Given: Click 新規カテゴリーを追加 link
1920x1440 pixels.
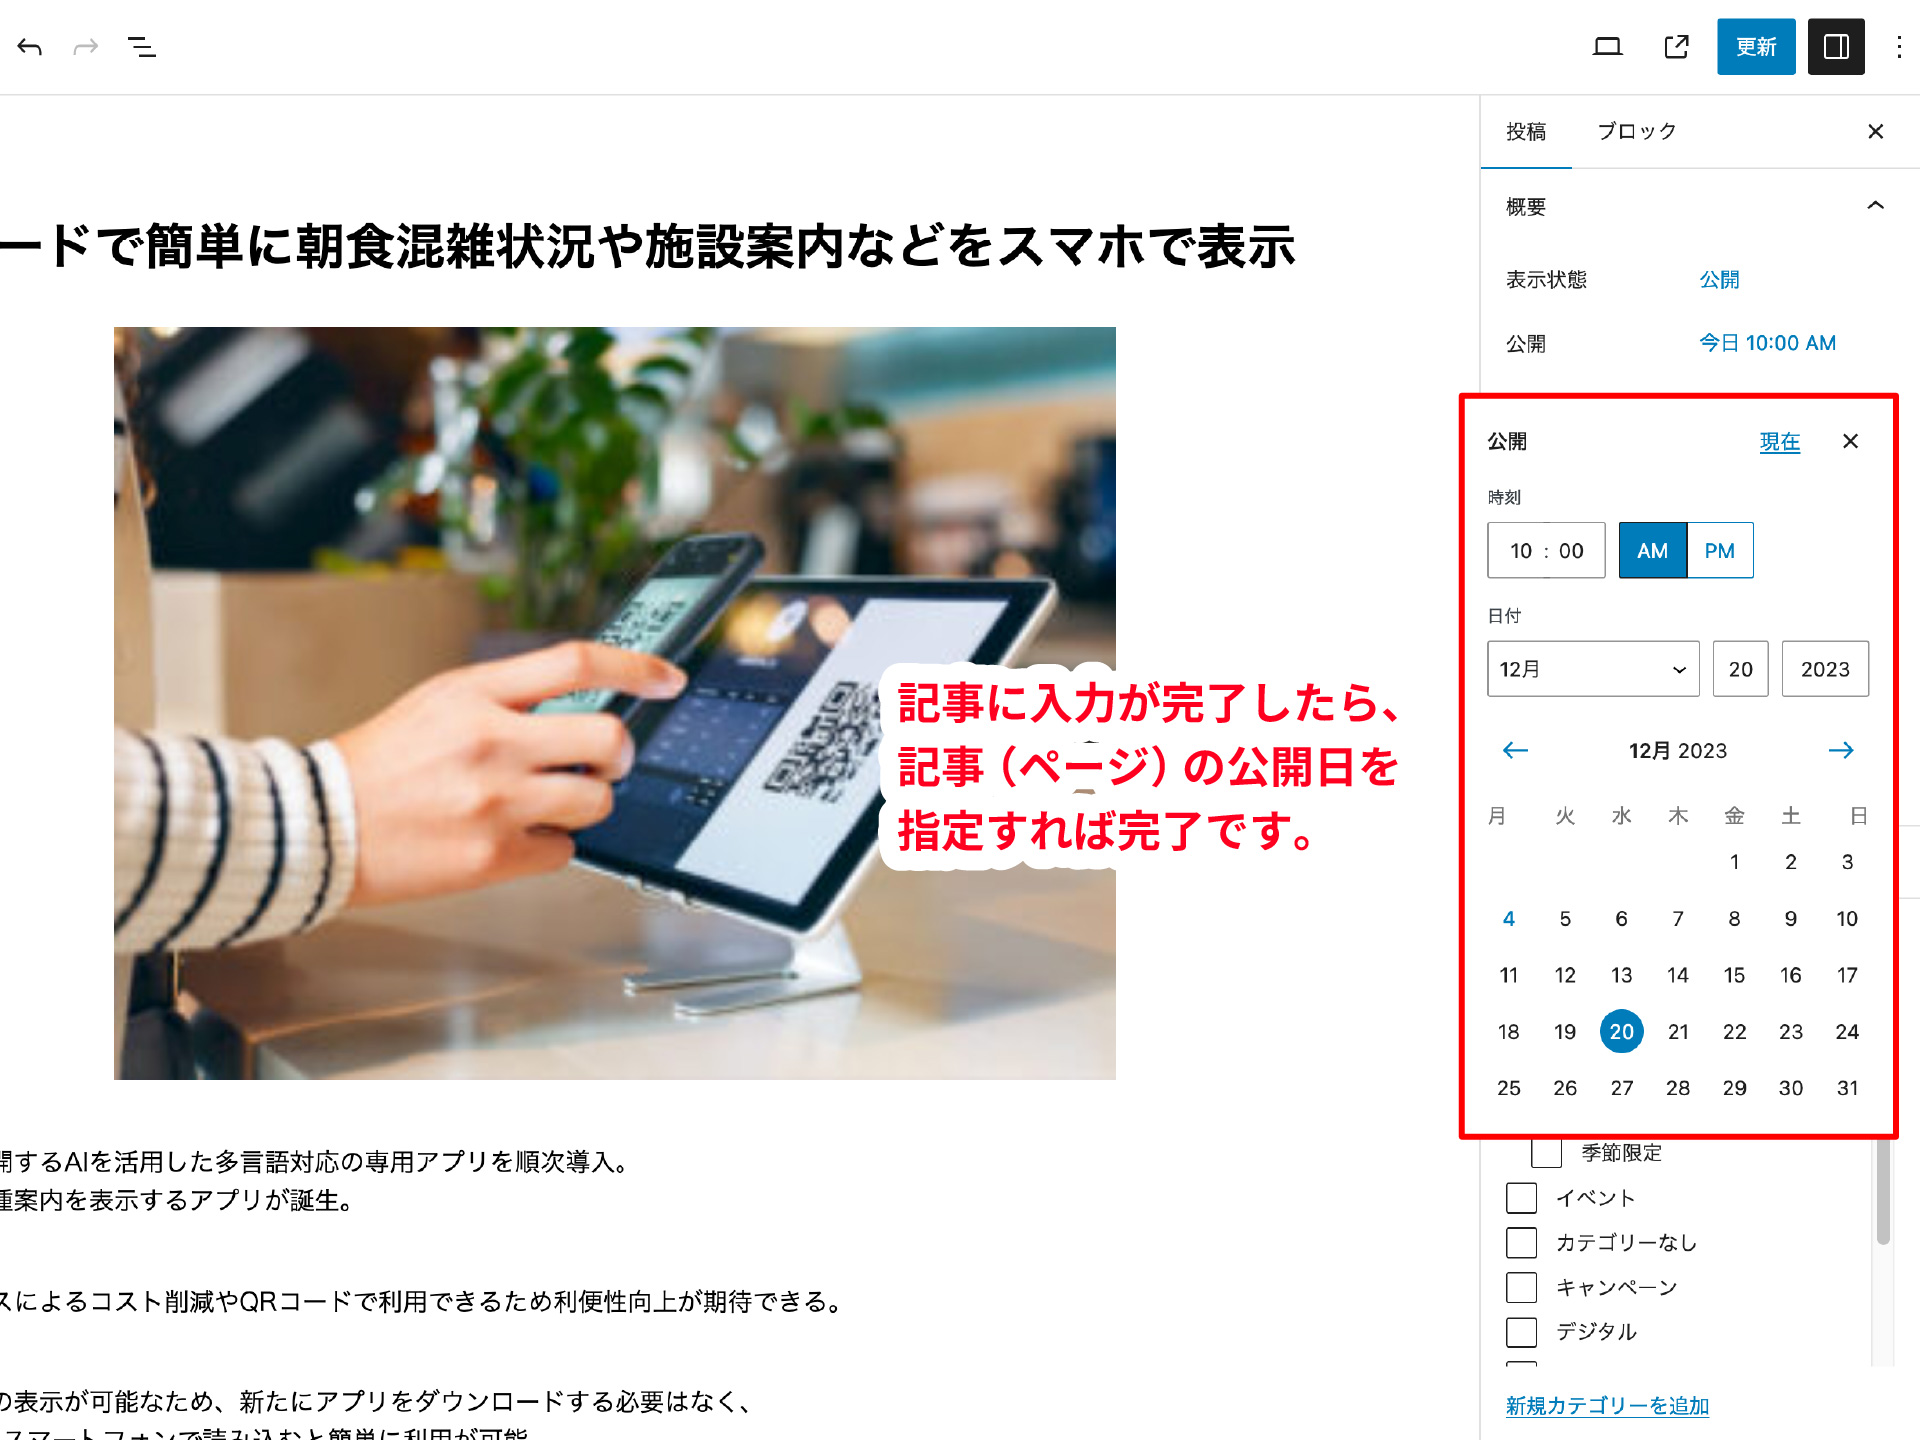Looking at the screenshot, I should pyautogui.click(x=1607, y=1405).
